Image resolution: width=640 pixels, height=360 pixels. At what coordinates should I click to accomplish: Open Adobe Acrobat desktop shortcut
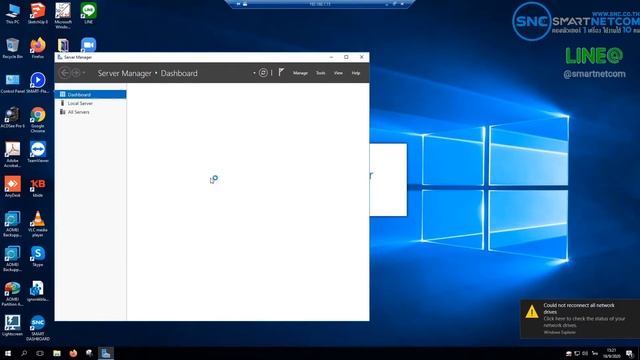click(x=12, y=154)
